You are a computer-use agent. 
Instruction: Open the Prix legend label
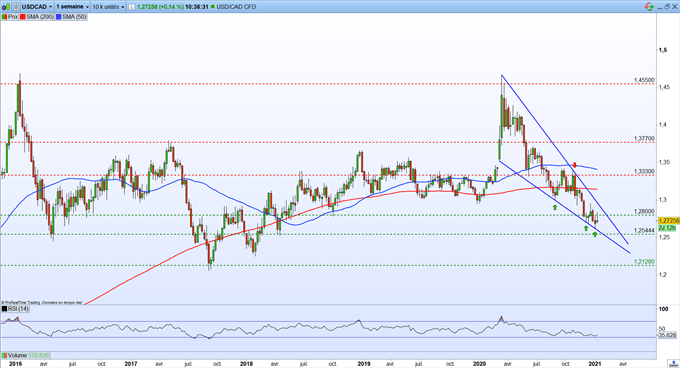click(x=13, y=17)
